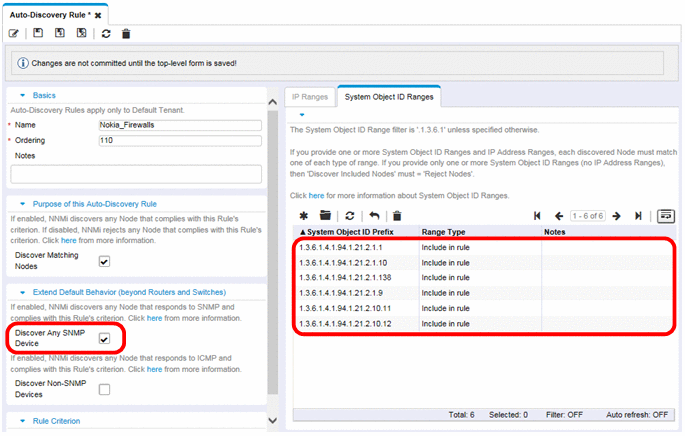Viewport: 685px width, 436px height.
Task: Refresh the System Object ID table
Action: [350, 215]
